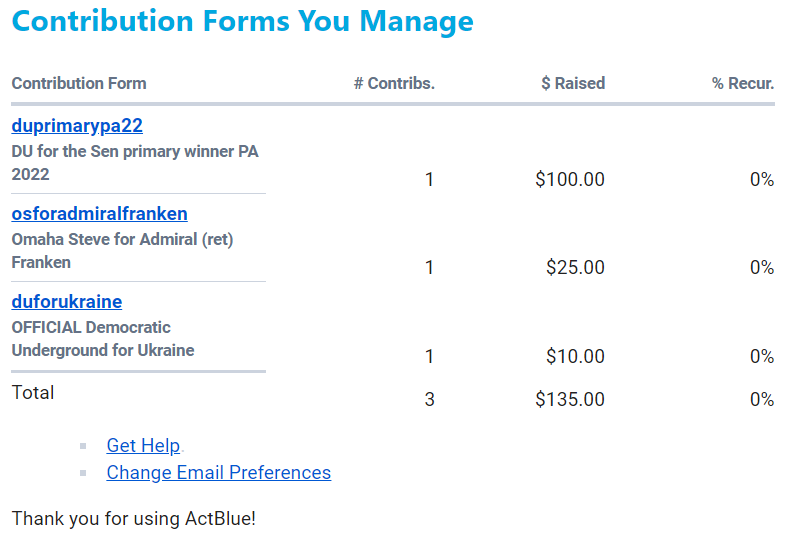Open the duforukraine contribution form link
Screen dimensions: 791x536
coord(66,302)
